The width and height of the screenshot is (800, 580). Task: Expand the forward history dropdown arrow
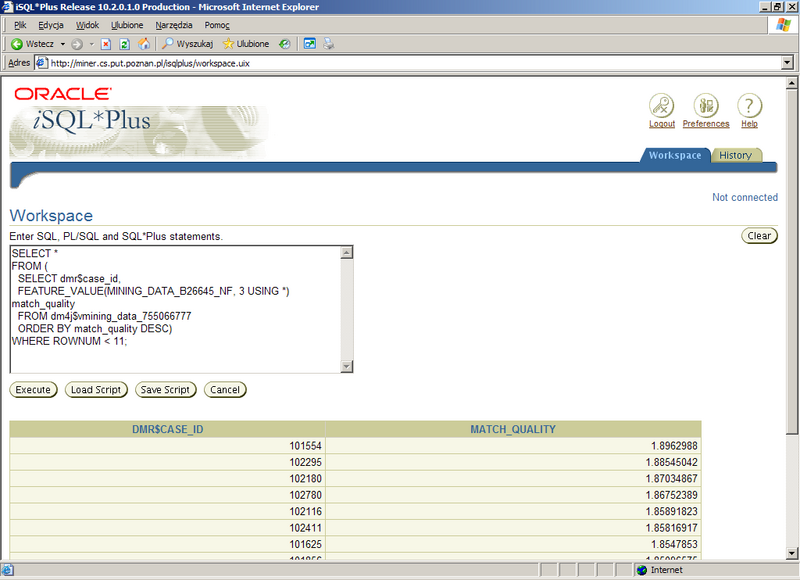pos(92,44)
